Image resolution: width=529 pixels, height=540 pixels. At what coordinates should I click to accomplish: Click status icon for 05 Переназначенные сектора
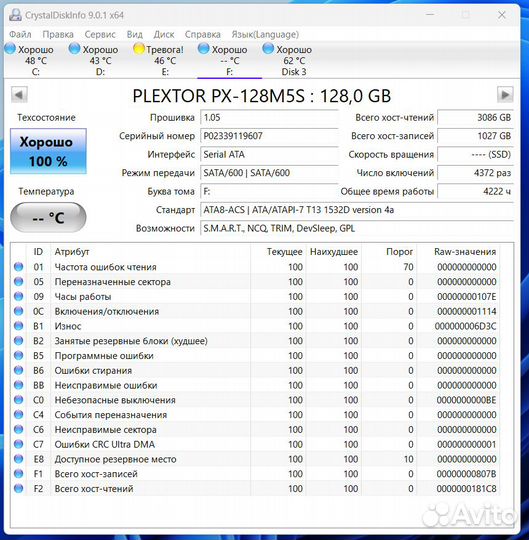click(19, 282)
